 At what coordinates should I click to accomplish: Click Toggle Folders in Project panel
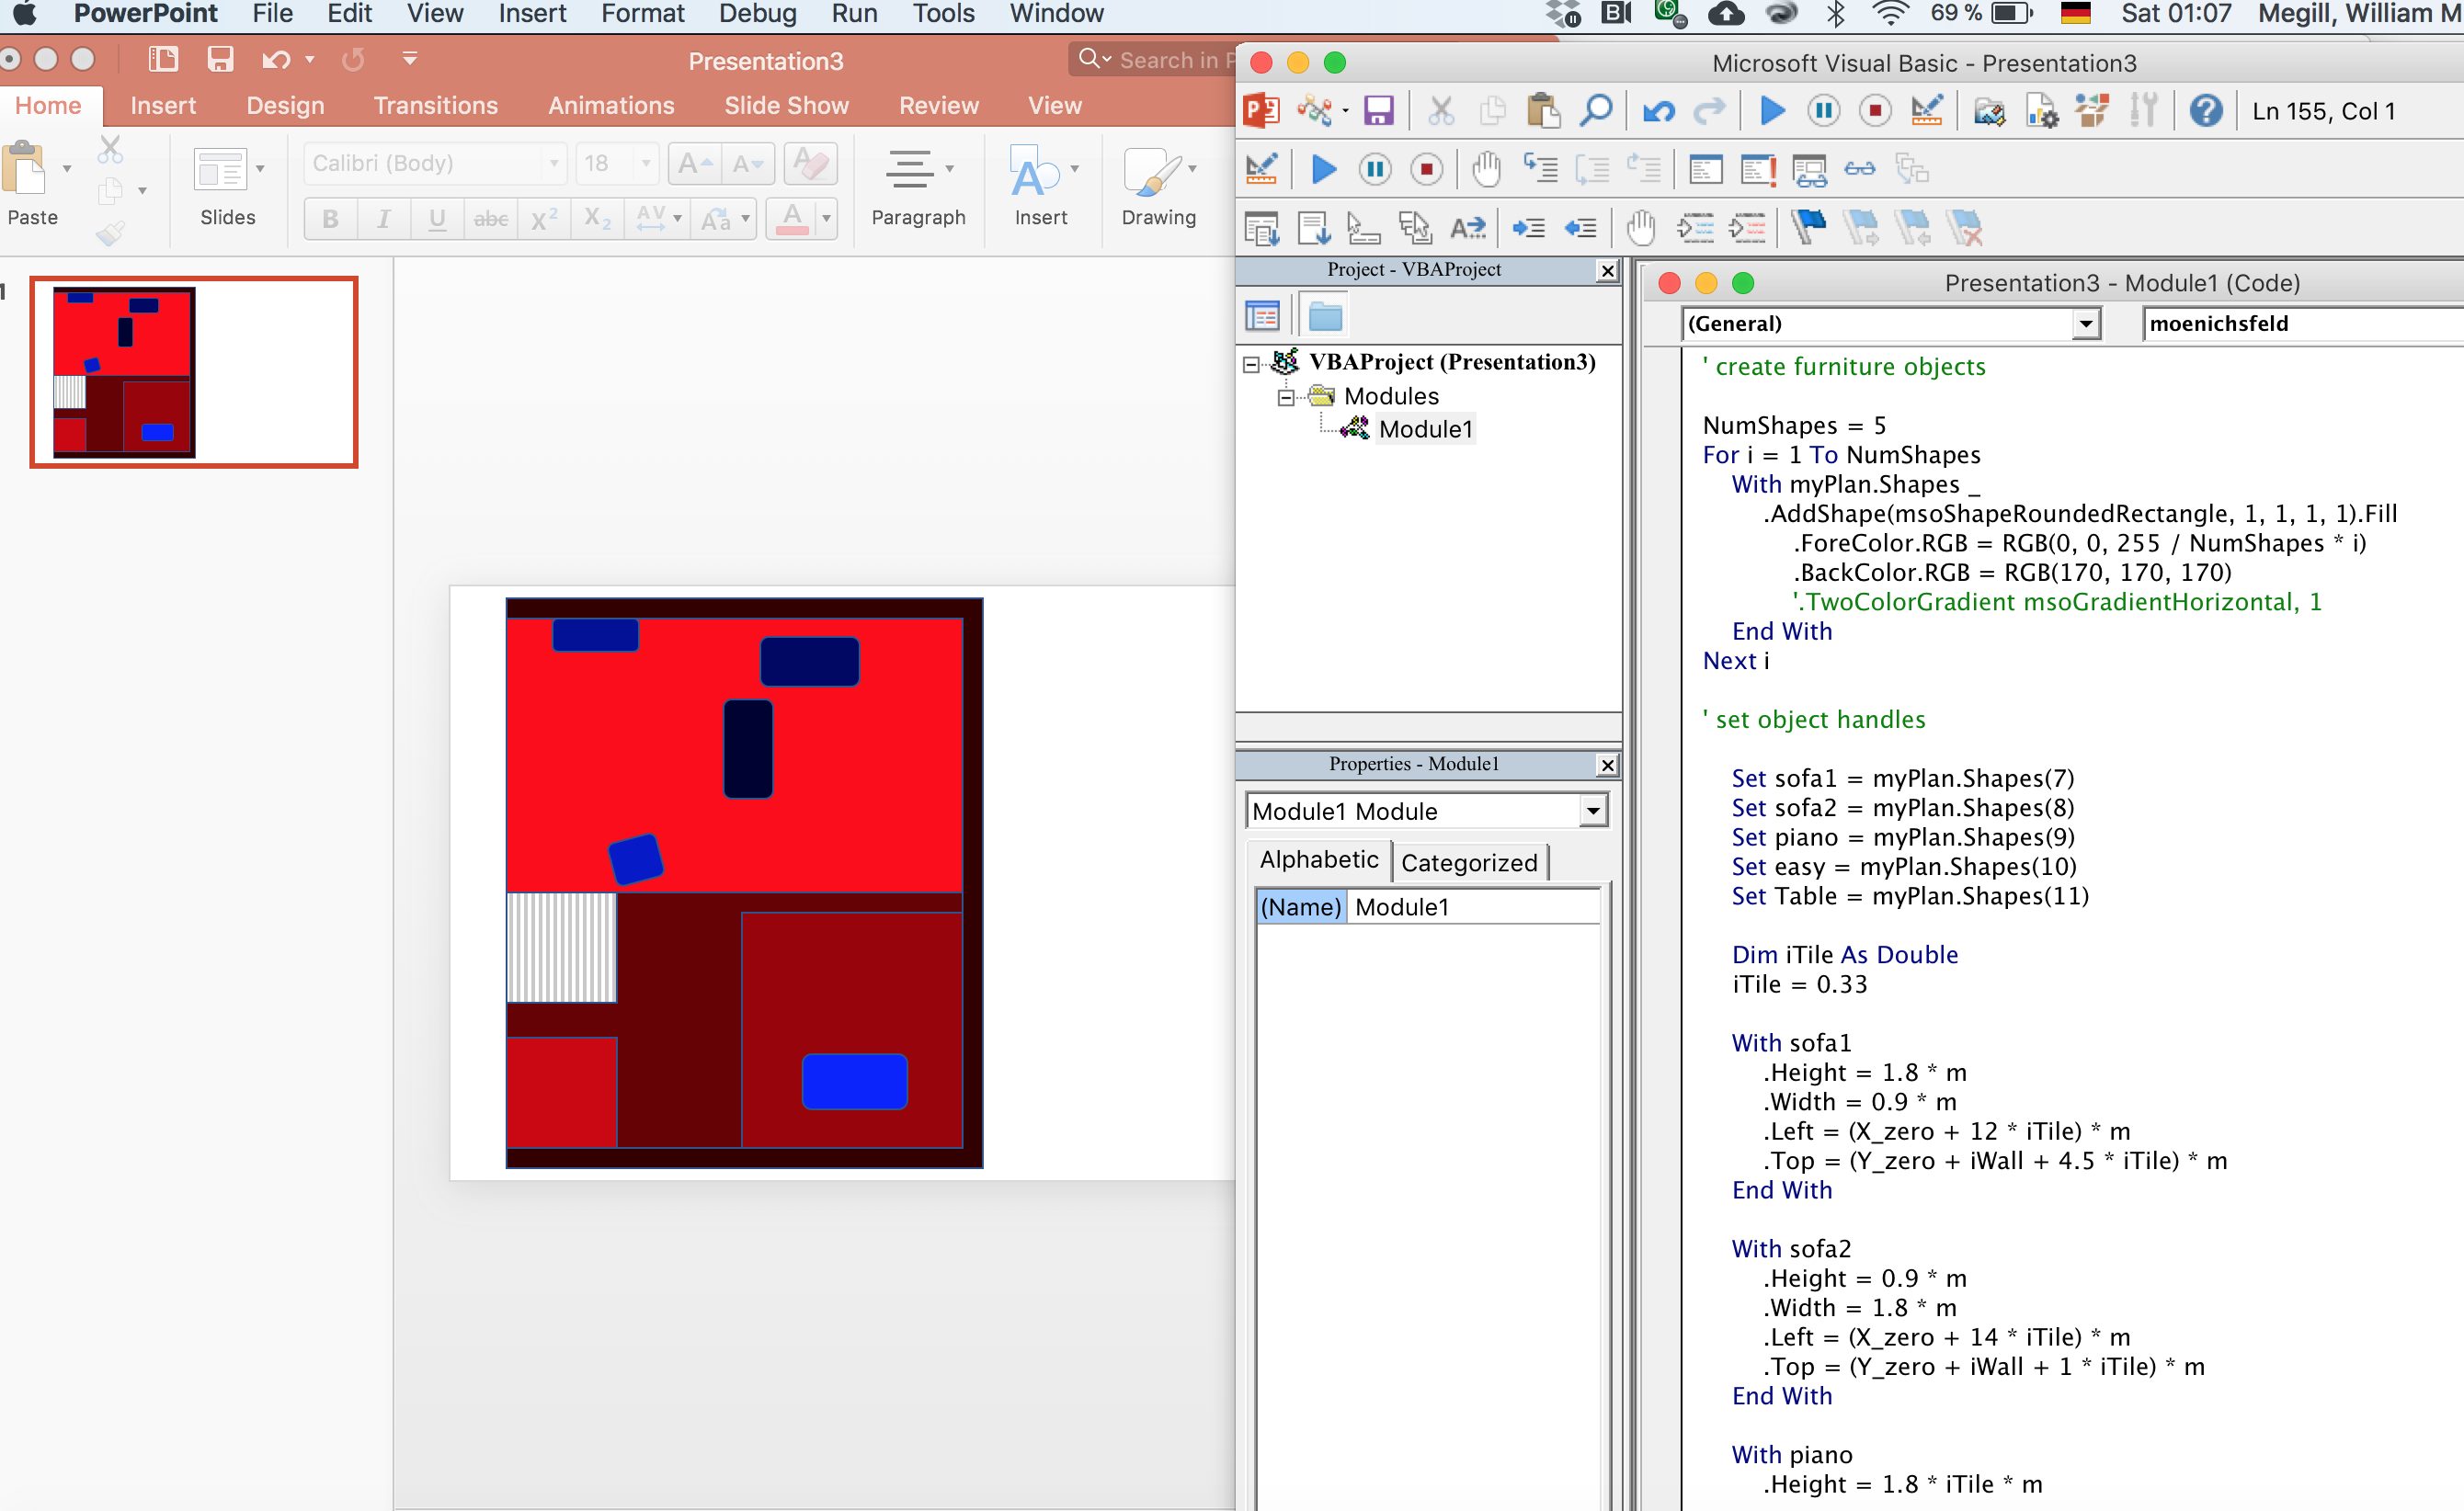(1324, 317)
